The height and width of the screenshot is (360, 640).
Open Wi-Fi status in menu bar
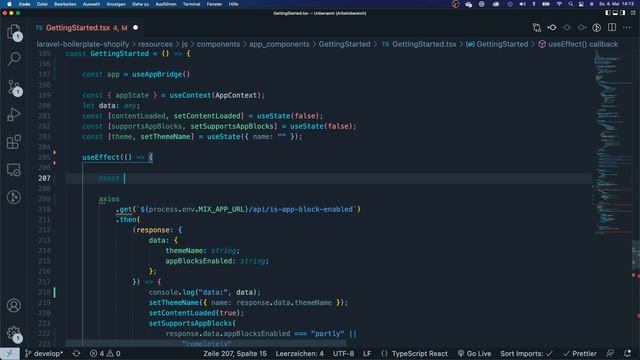point(559,4)
